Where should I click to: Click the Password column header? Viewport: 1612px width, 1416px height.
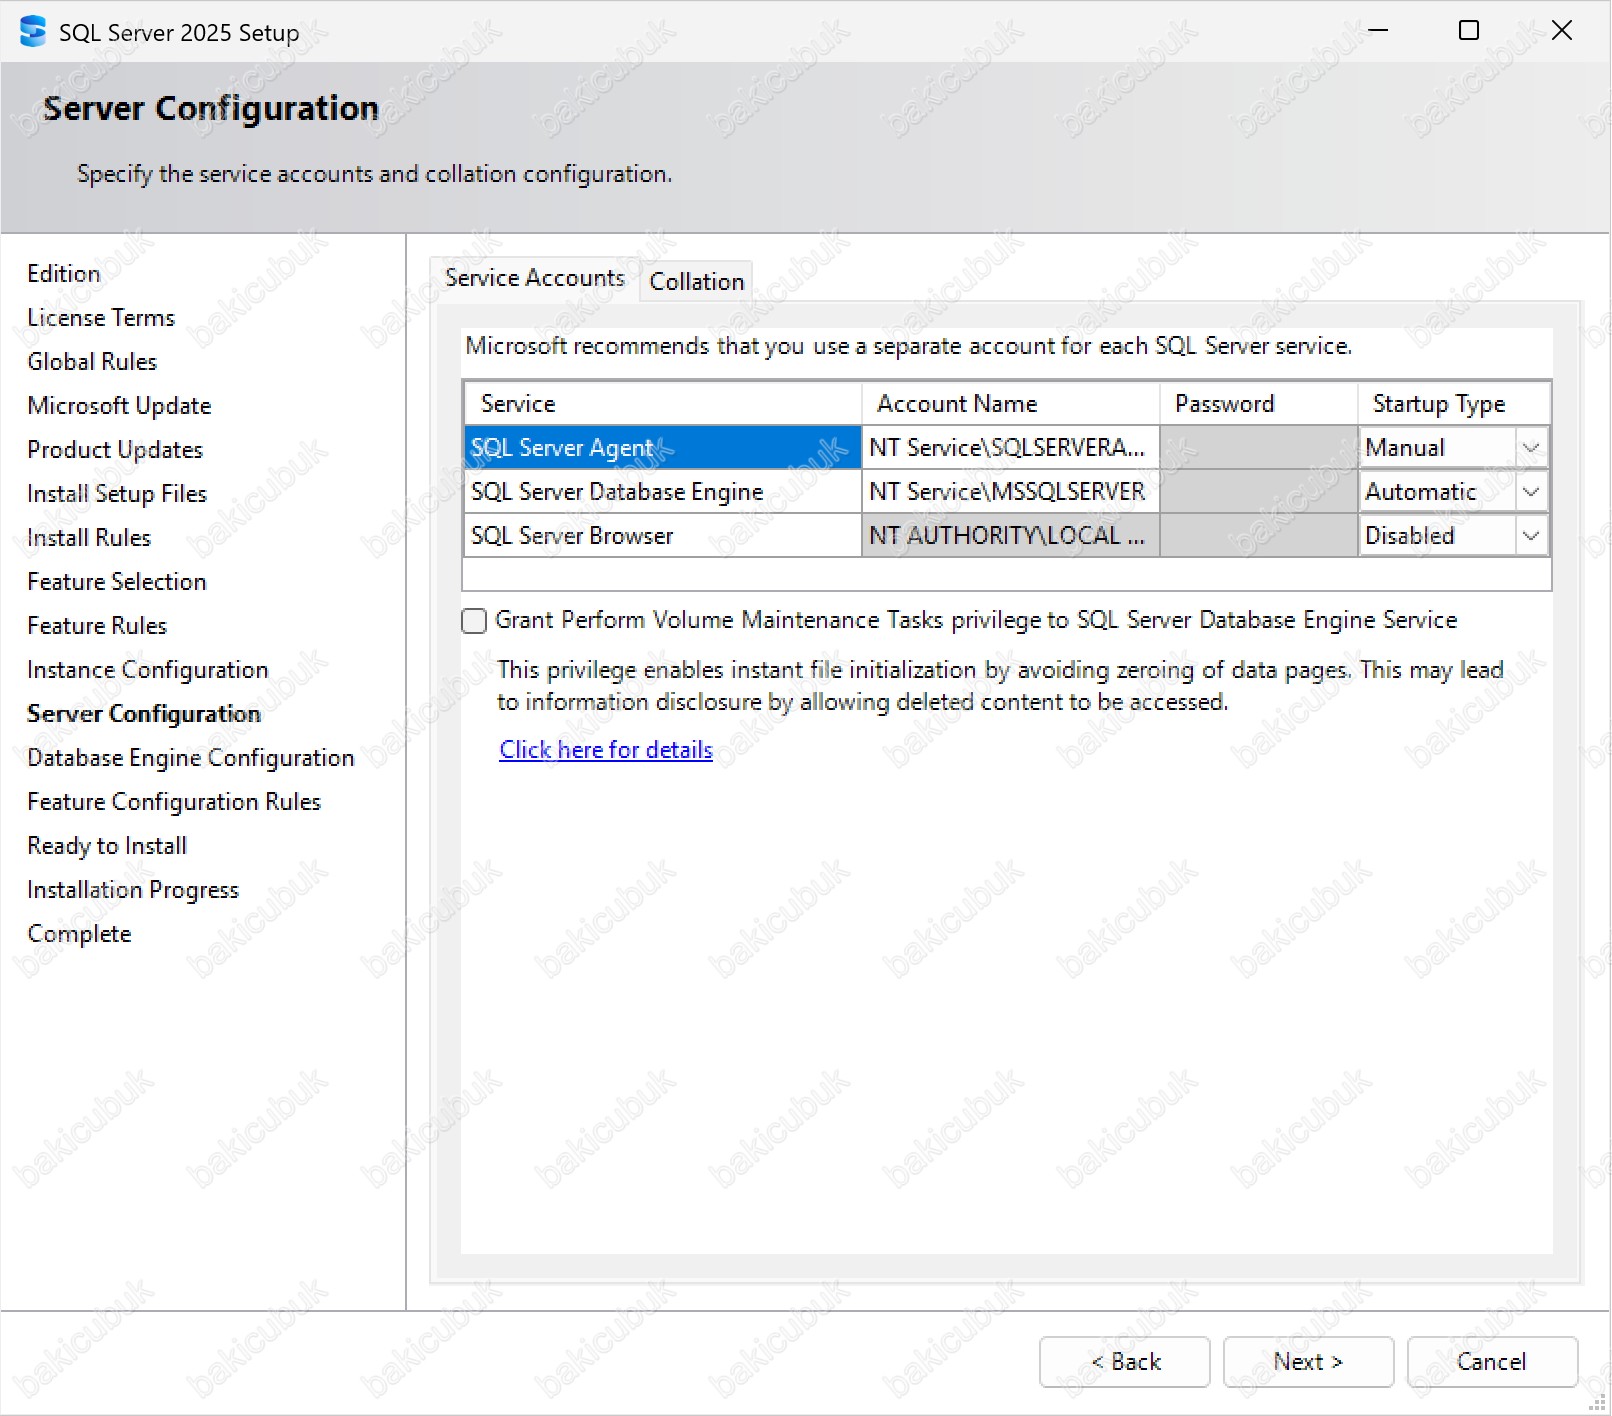[x=1259, y=404]
